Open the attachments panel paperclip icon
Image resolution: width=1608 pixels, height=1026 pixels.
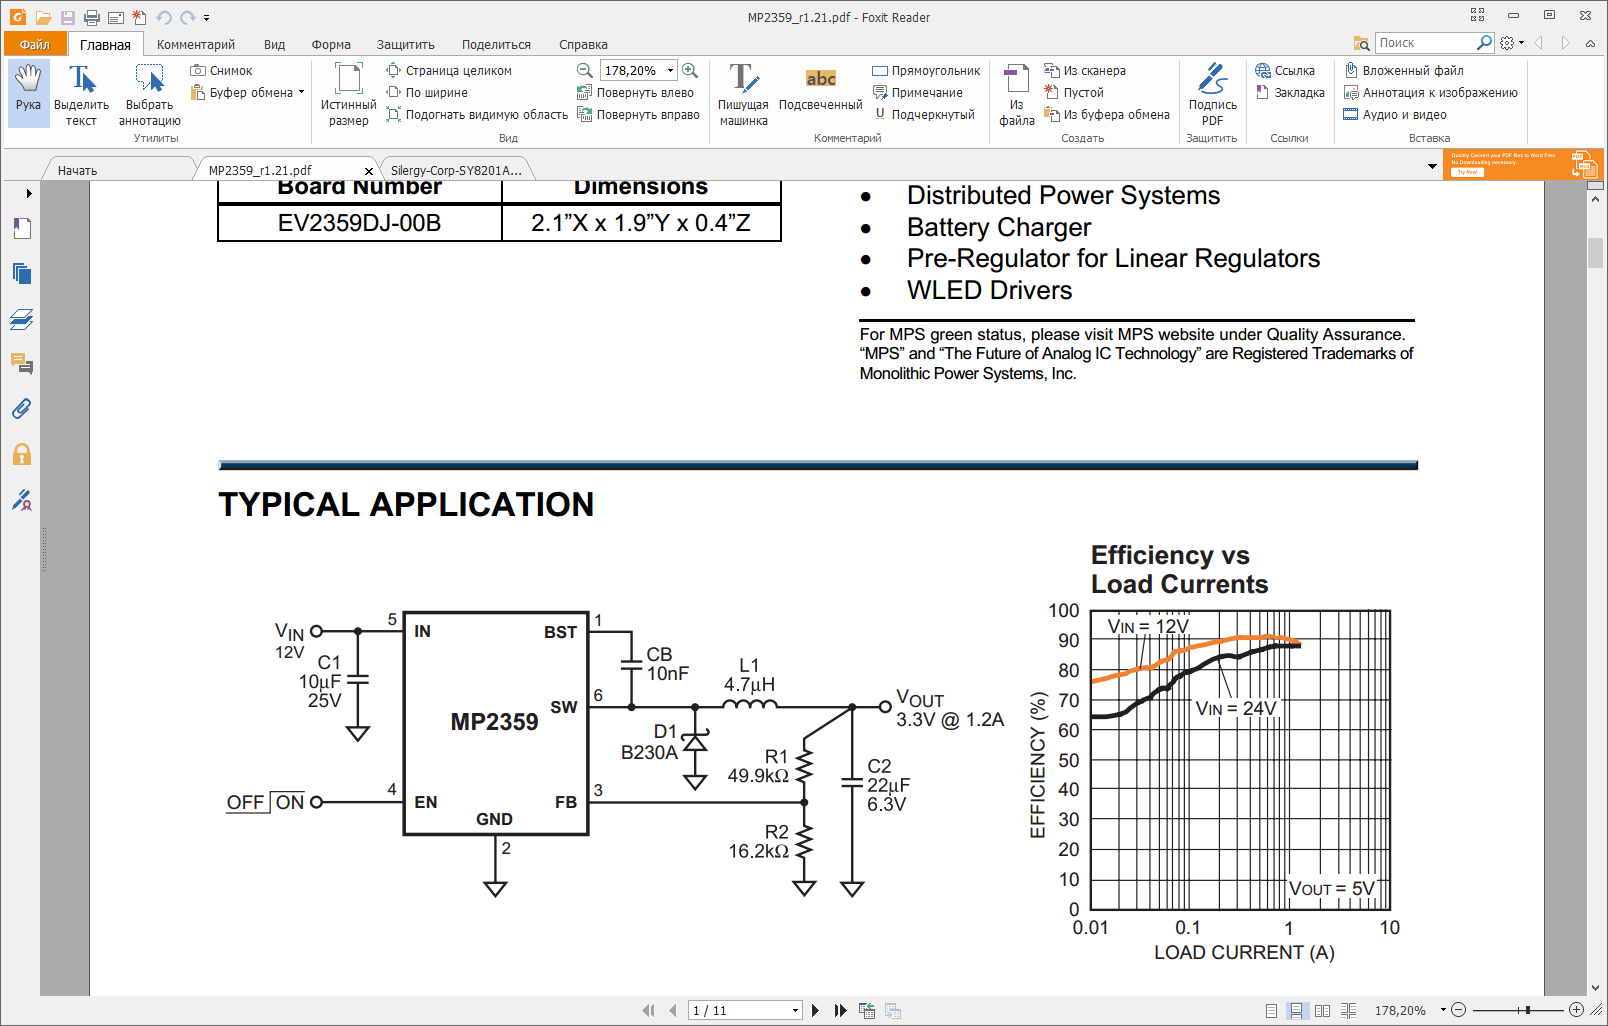[x=21, y=409]
